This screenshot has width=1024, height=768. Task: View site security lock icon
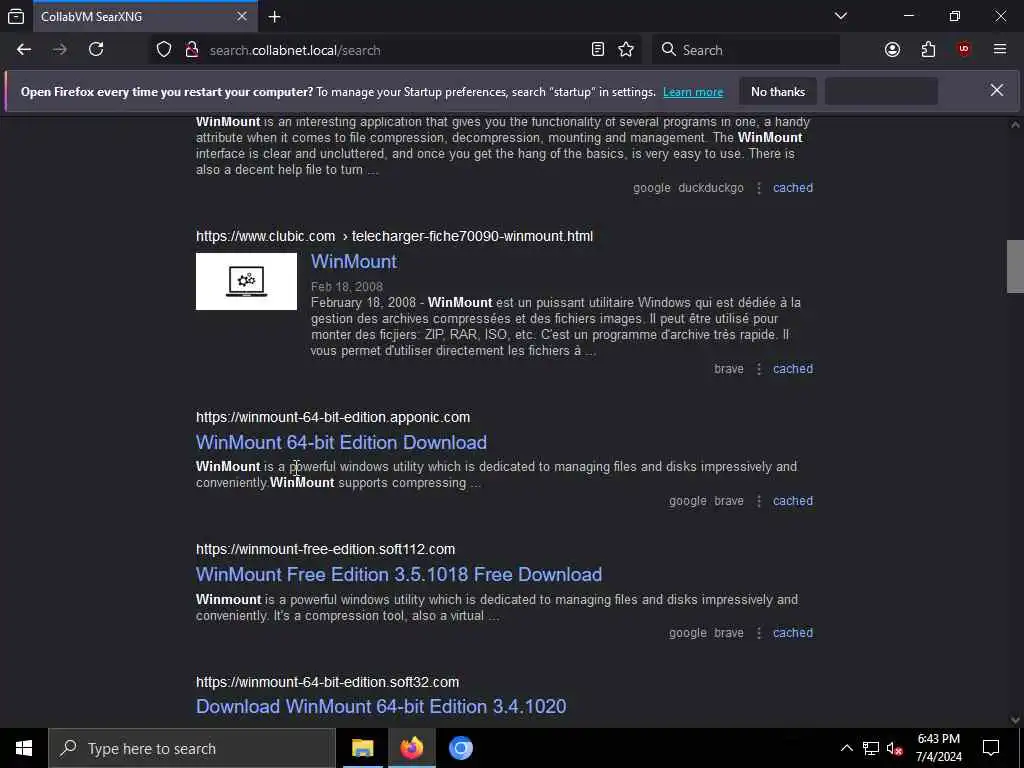pyautogui.click(x=191, y=50)
